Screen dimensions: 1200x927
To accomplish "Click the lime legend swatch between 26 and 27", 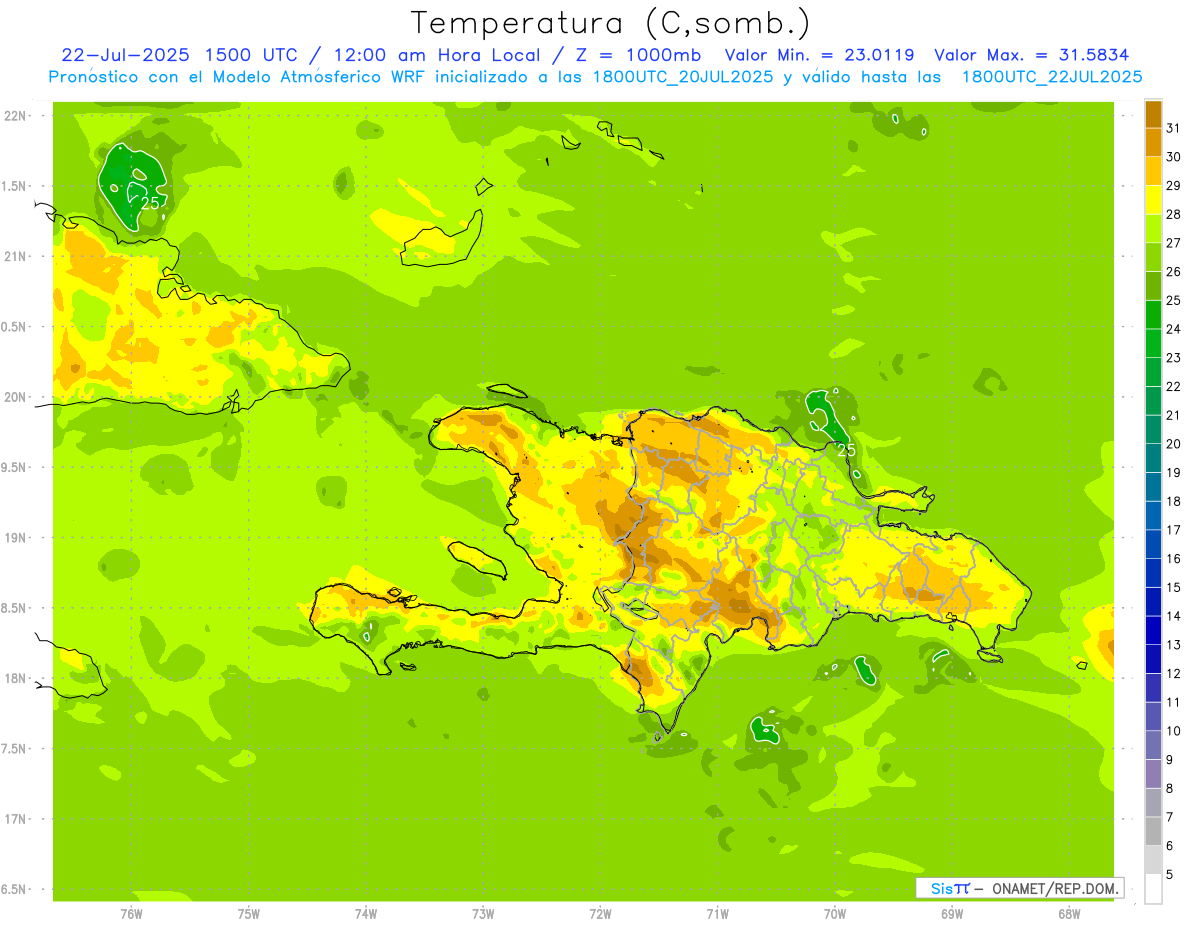I will click(x=1153, y=258).
